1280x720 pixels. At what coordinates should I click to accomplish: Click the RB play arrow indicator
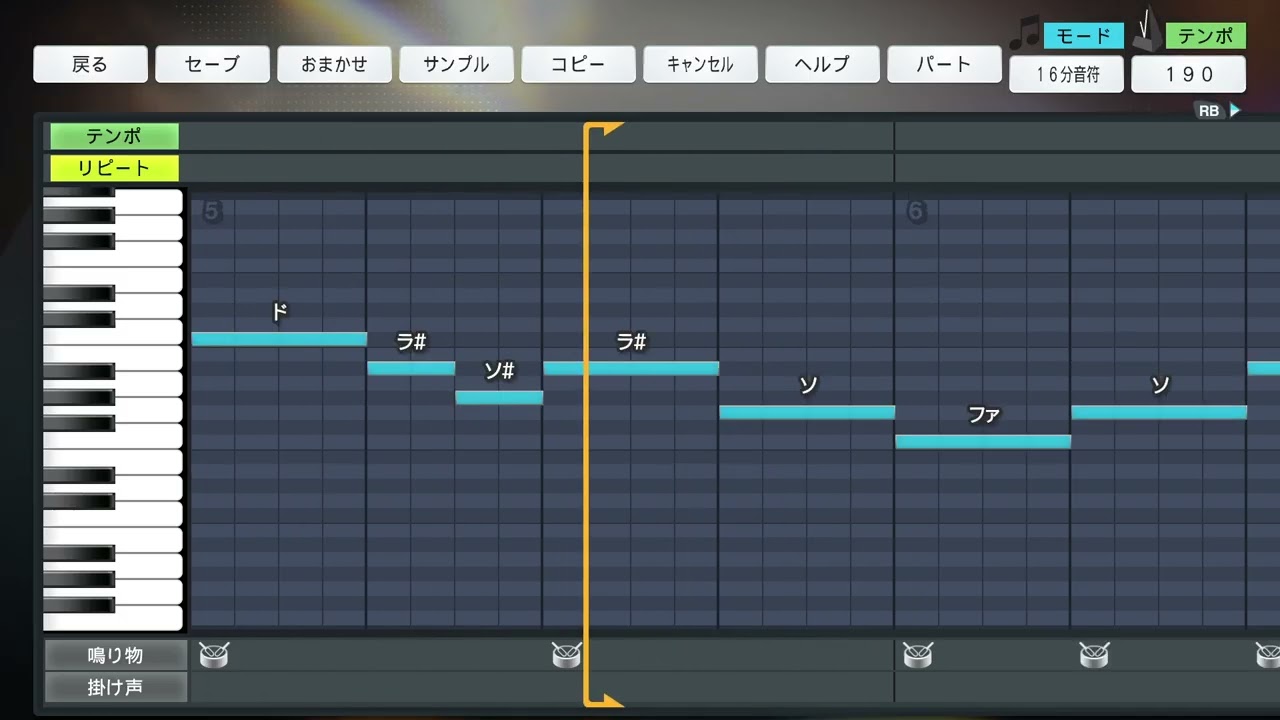(x=1219, y=111)
